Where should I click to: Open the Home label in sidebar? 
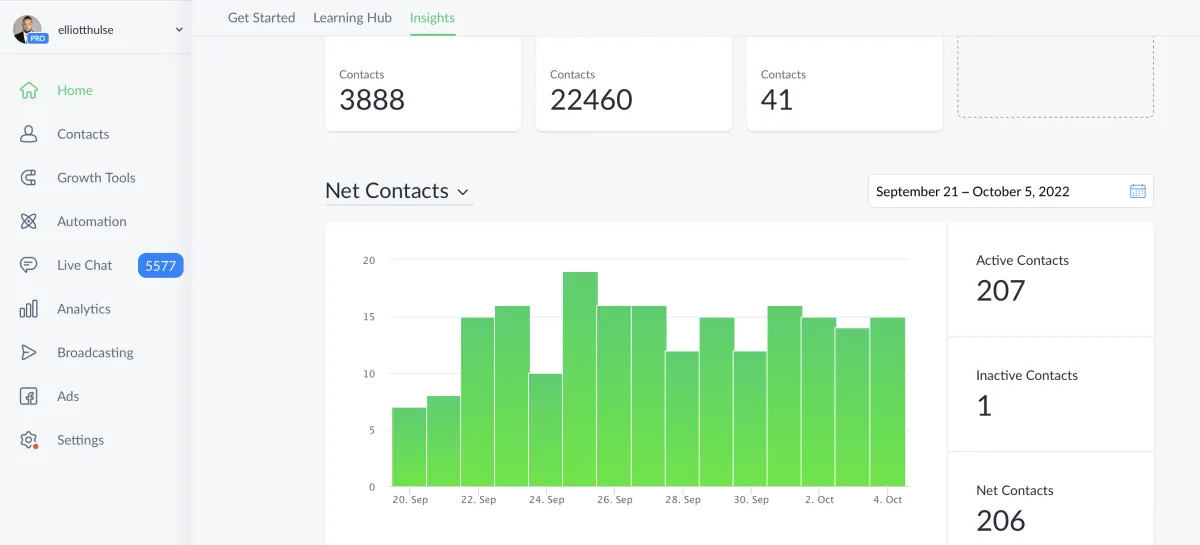click(75, 90)
